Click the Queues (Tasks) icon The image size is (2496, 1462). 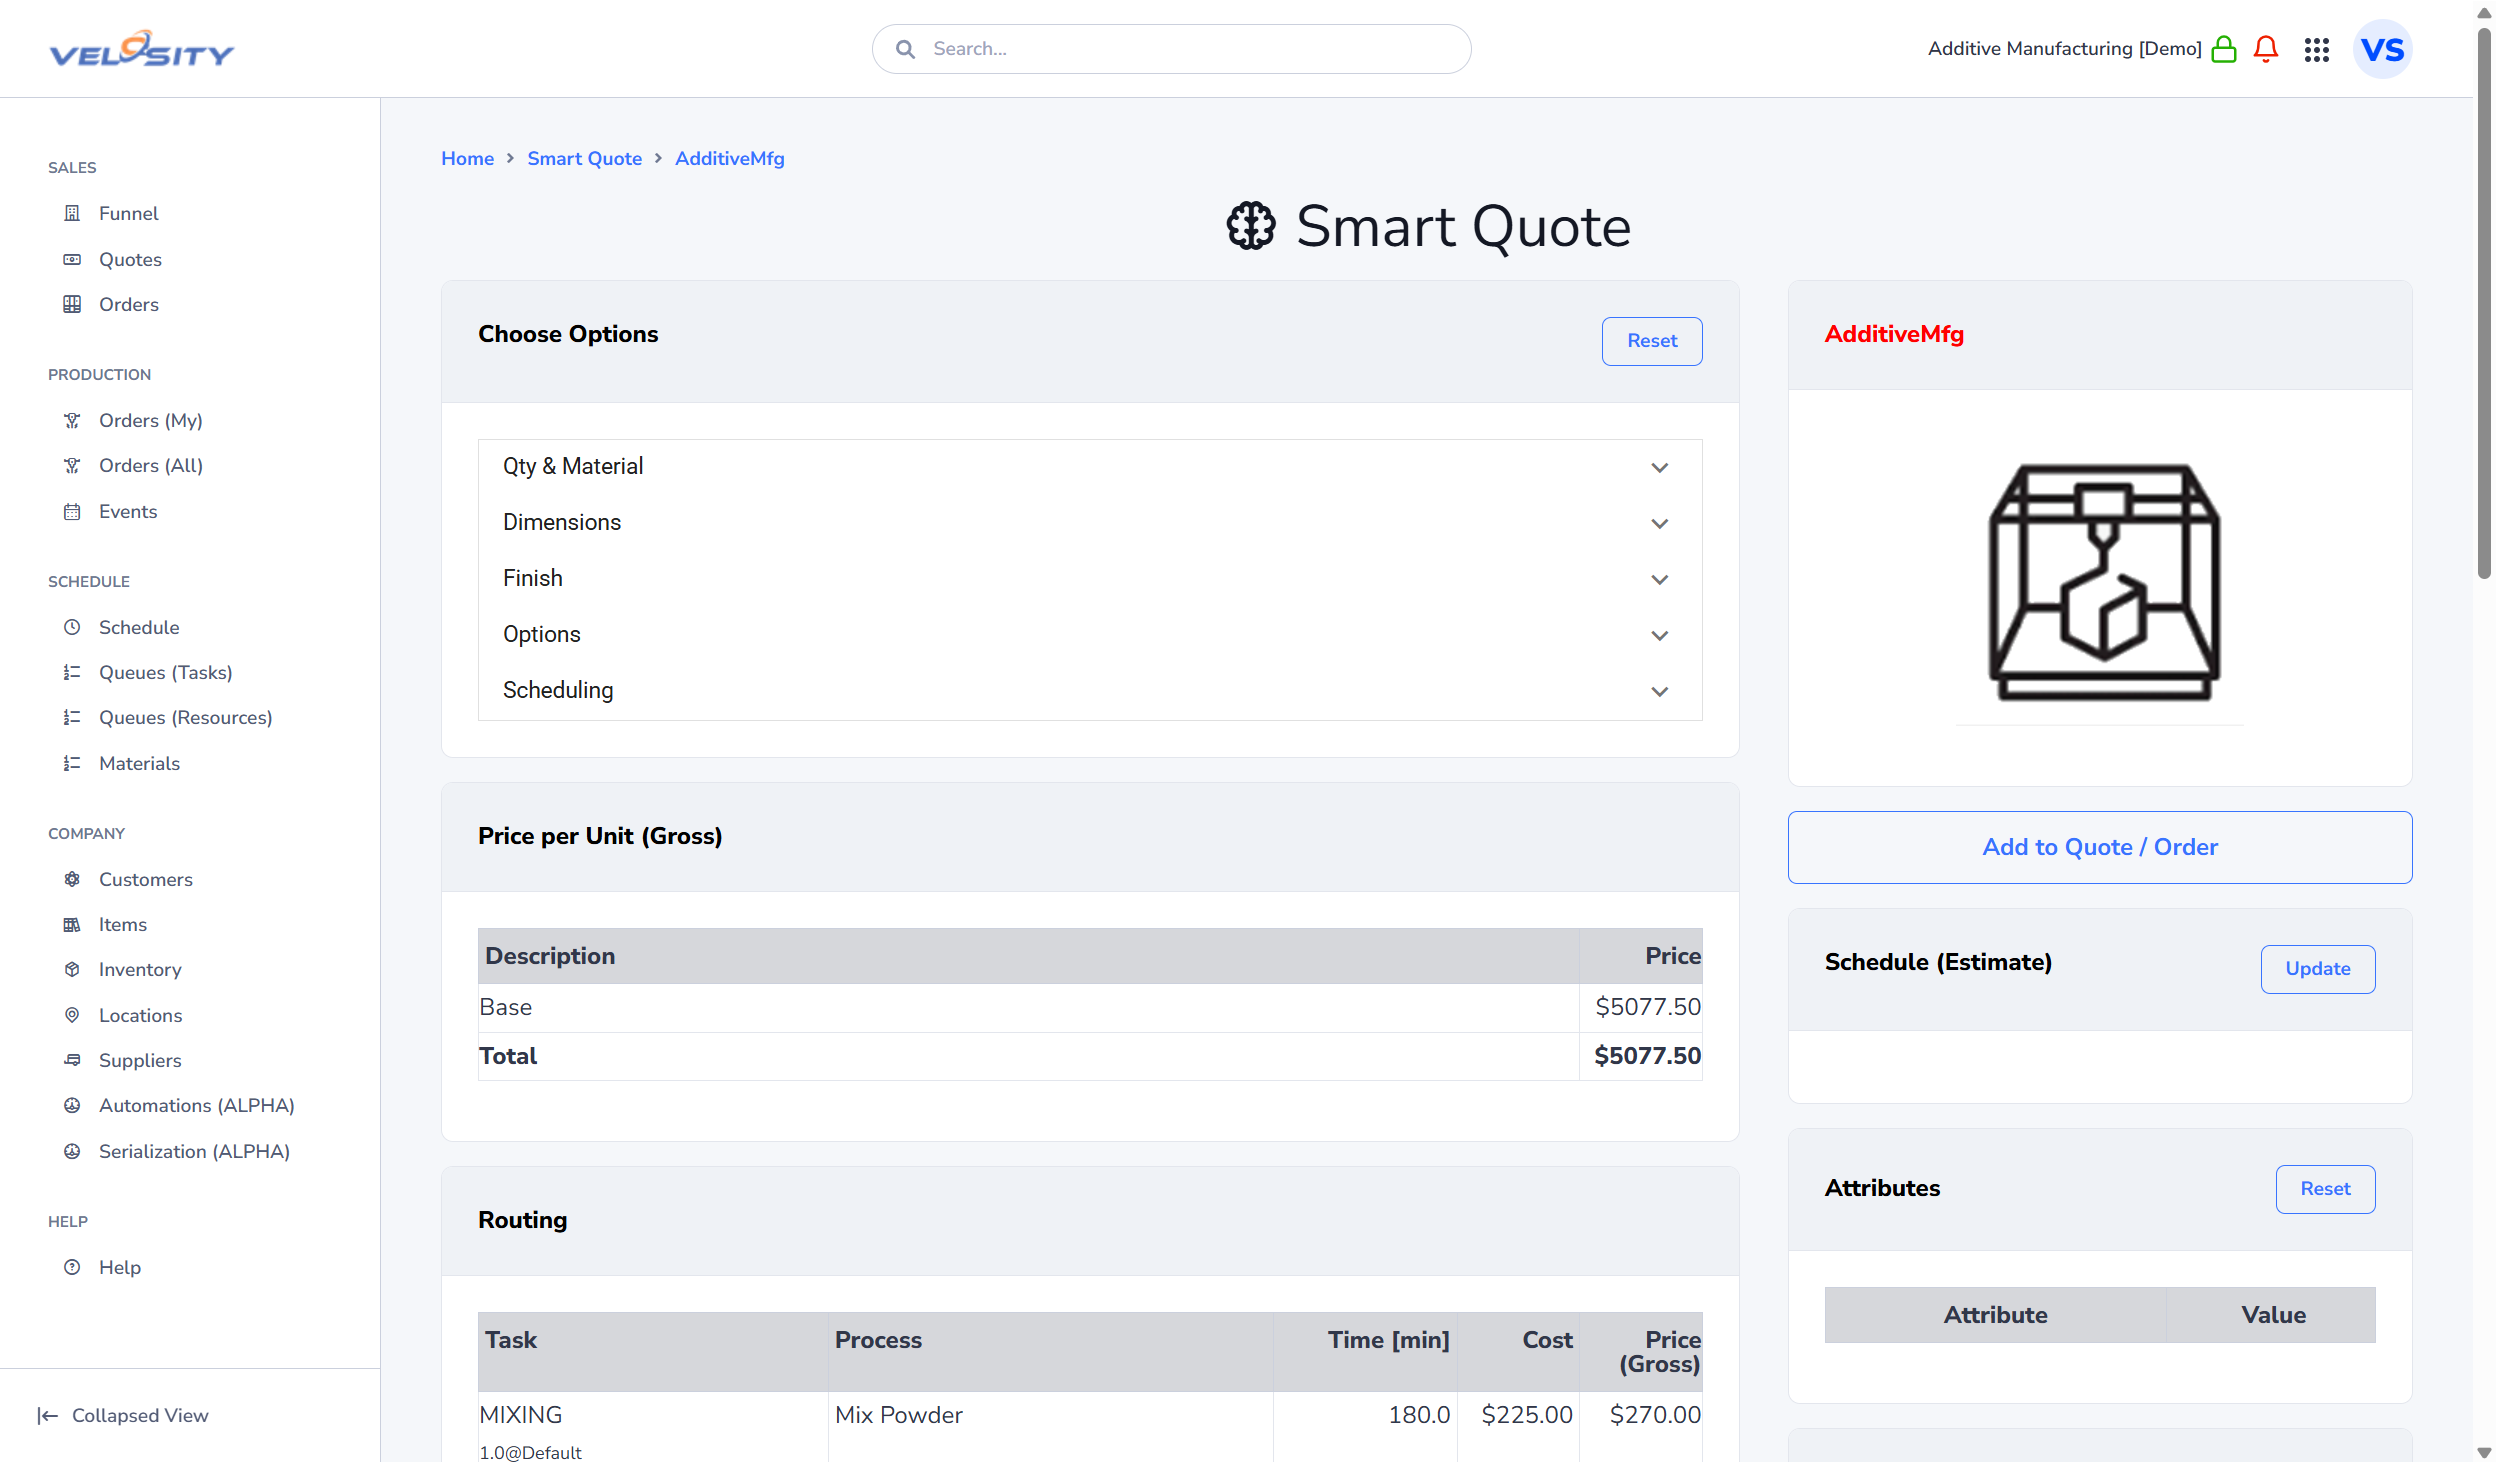[x=72, y=672]
